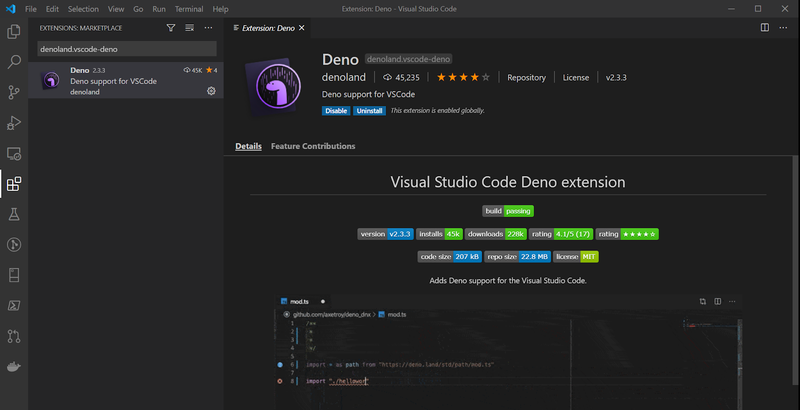The height and width of the screenshot is (410, 800).
Task: Open the Docker view in activity bar
Action: (x=14, y=367)
